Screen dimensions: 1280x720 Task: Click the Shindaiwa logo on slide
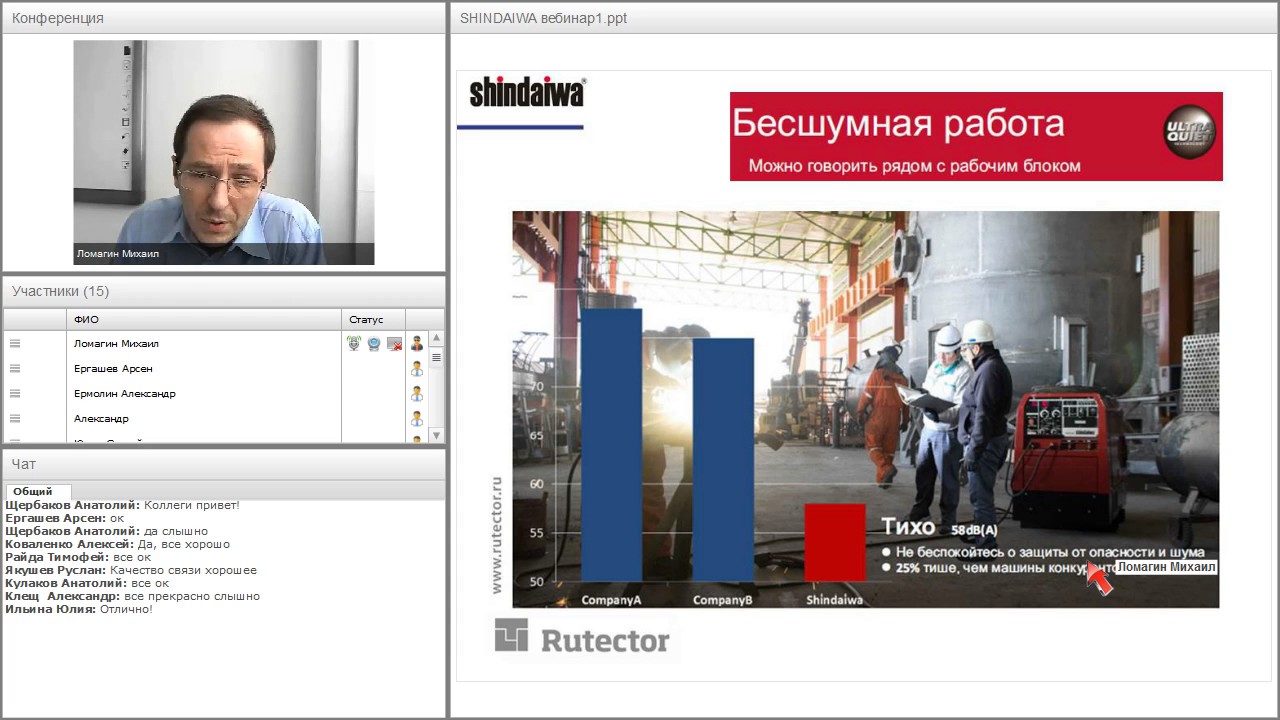click(x=527, y=93)
